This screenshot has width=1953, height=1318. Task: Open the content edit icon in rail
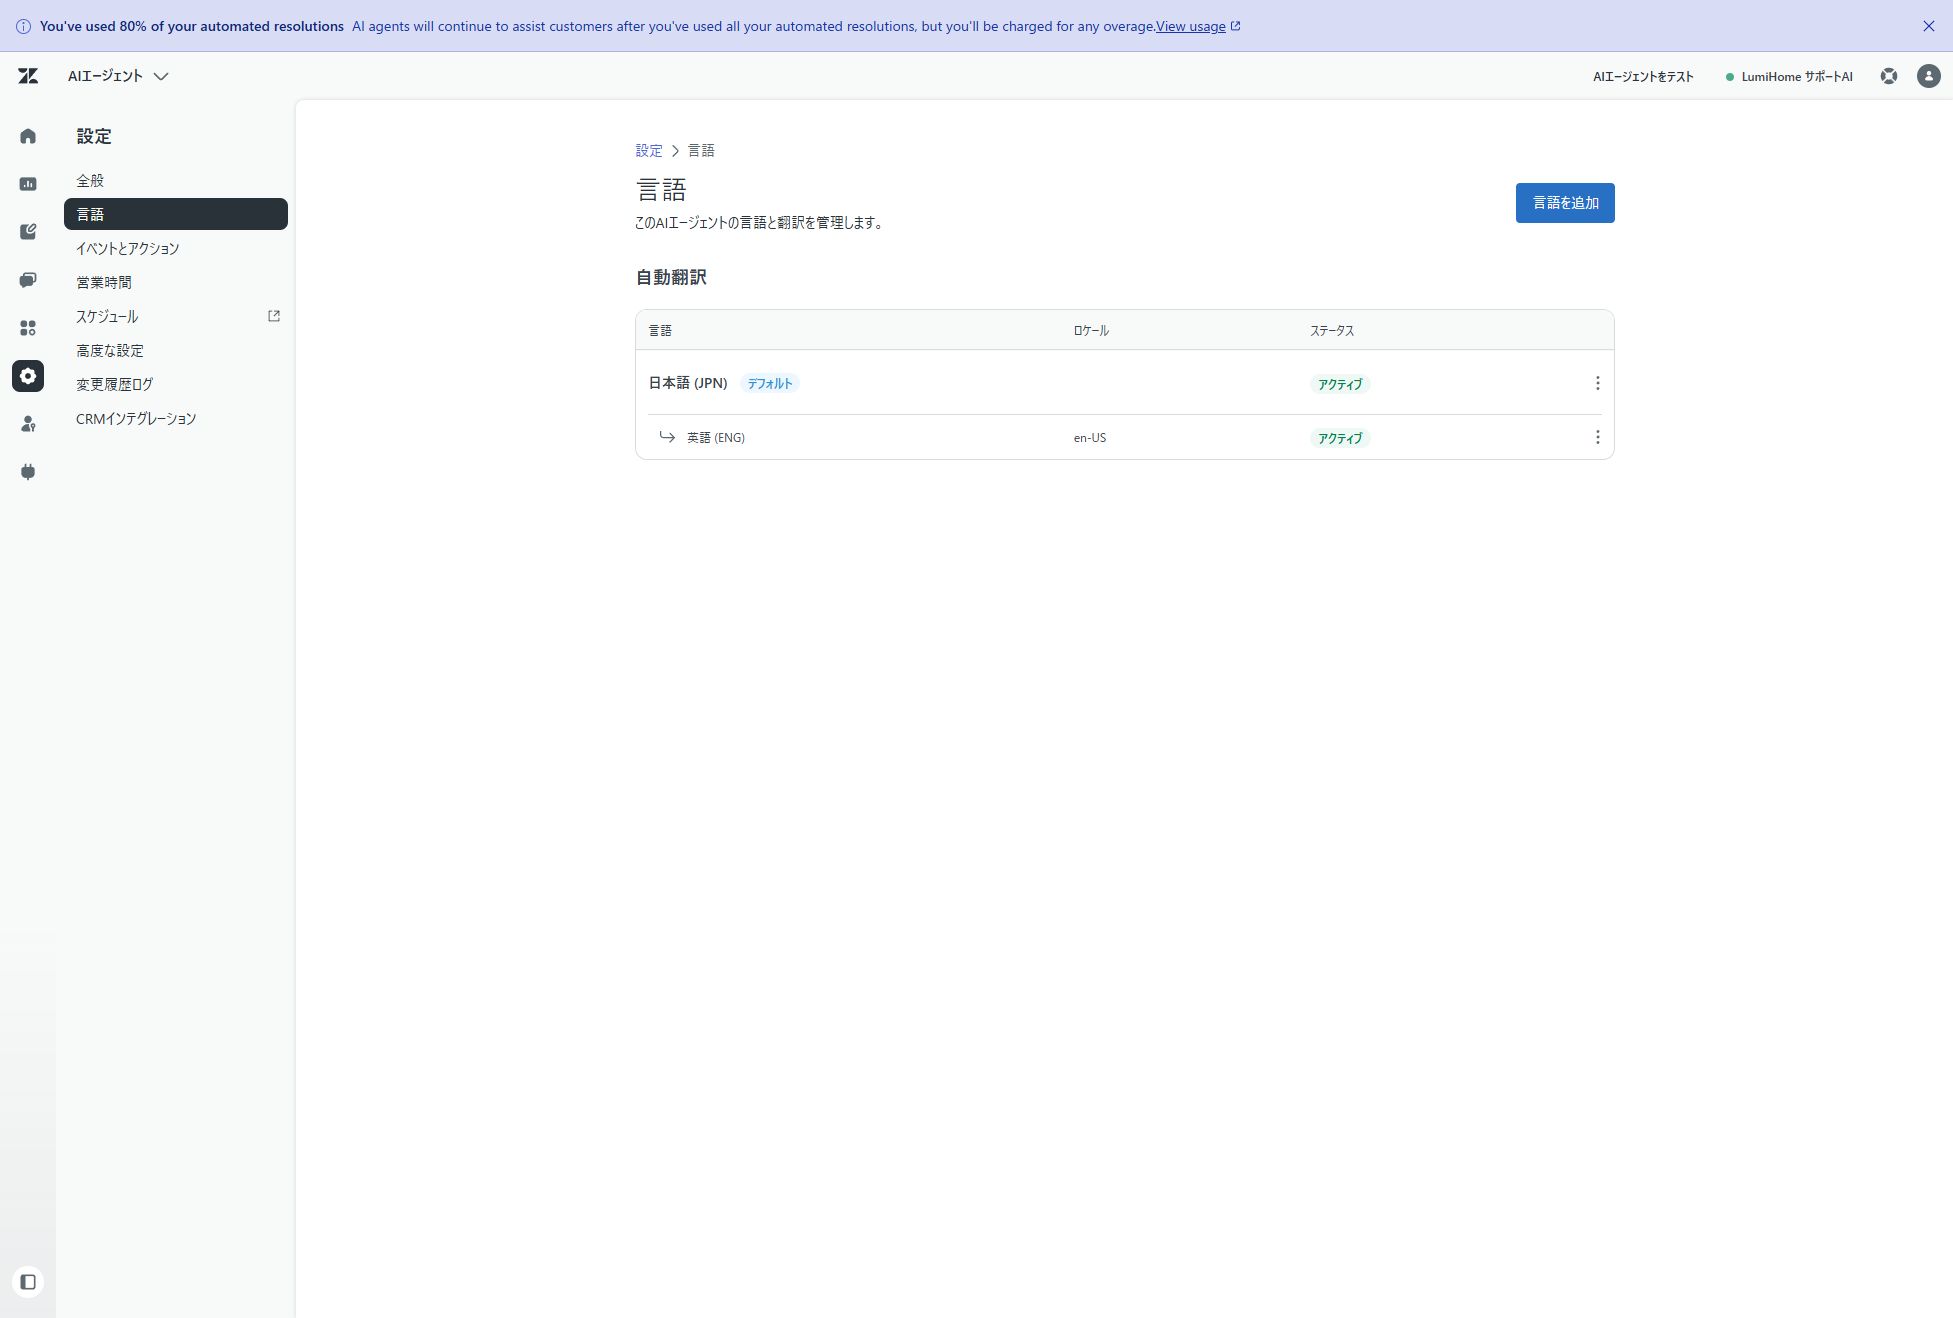pos(28,232)
